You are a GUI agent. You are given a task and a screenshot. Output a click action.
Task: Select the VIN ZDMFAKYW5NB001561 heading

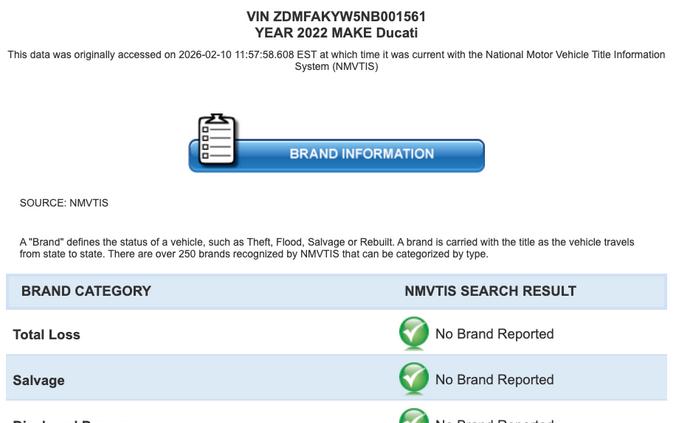[x=336, y=16]
